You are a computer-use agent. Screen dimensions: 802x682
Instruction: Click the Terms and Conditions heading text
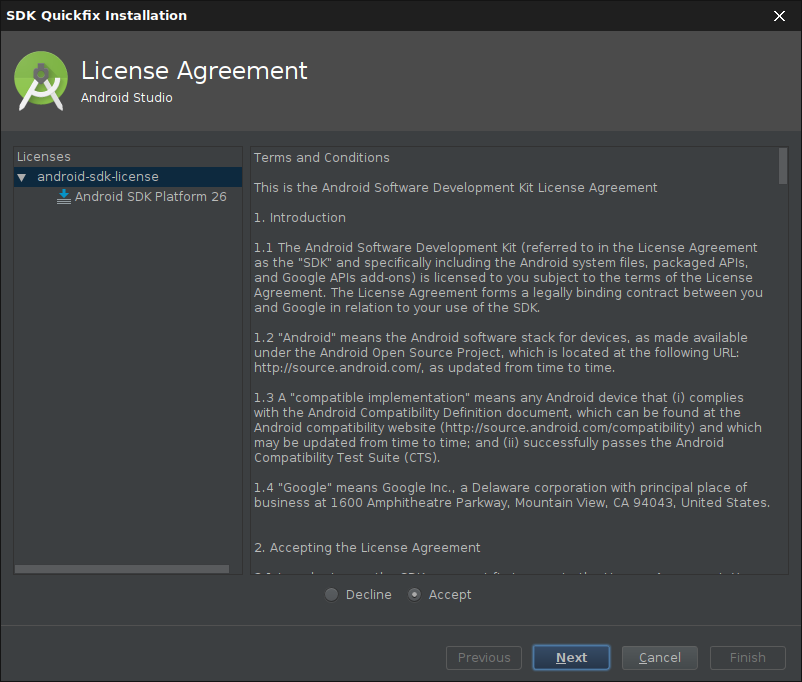click(322, 157)
